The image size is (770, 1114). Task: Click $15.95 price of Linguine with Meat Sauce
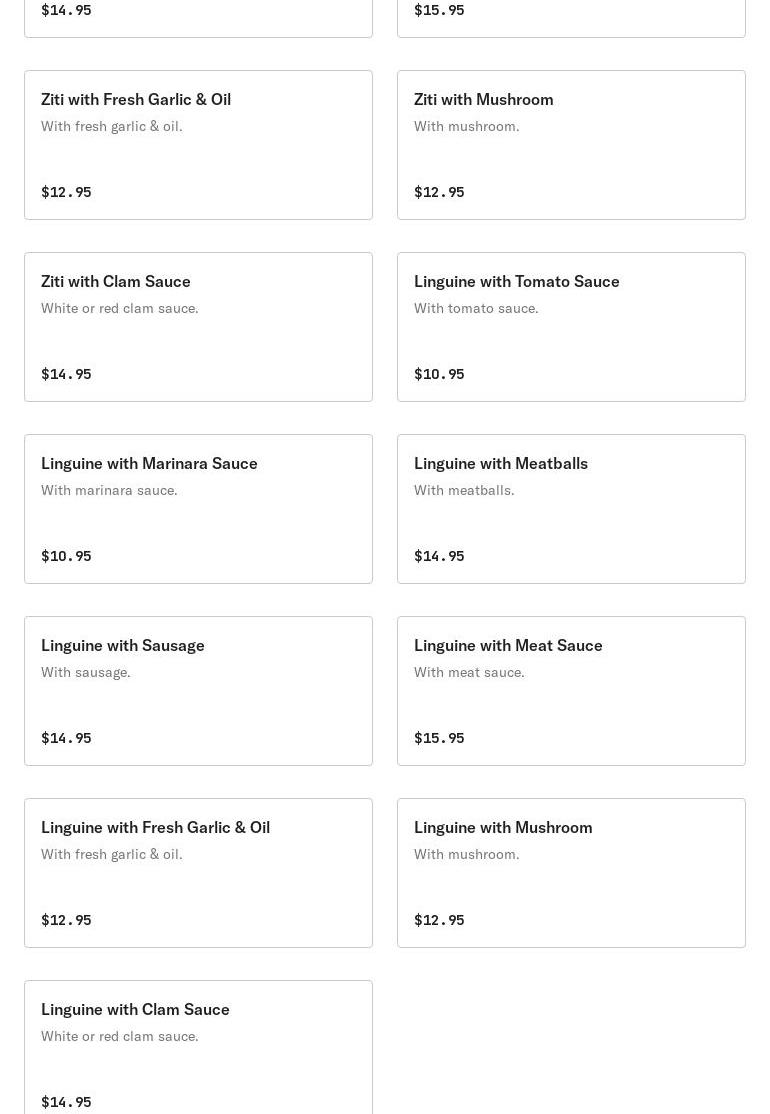click(439, 738)
